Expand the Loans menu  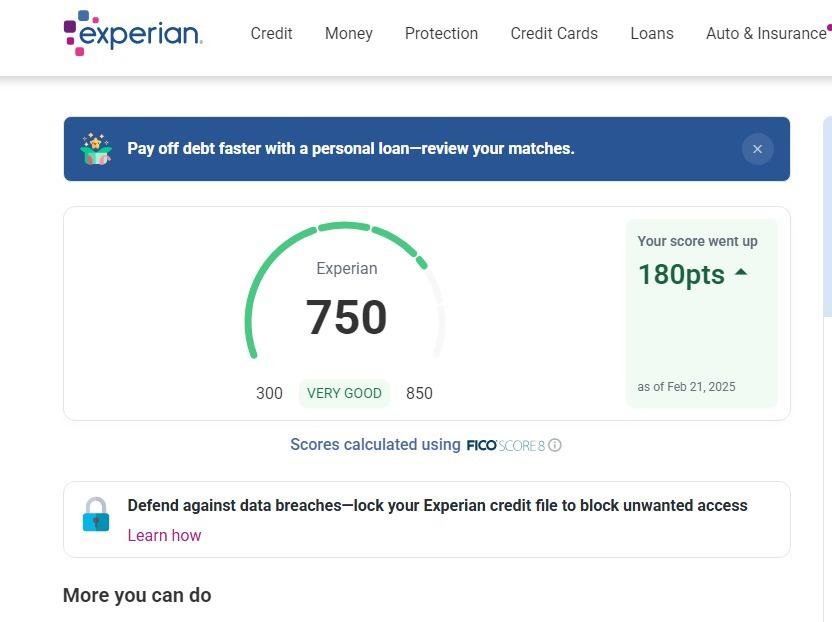pyautogui.click(x=652, y=33)
